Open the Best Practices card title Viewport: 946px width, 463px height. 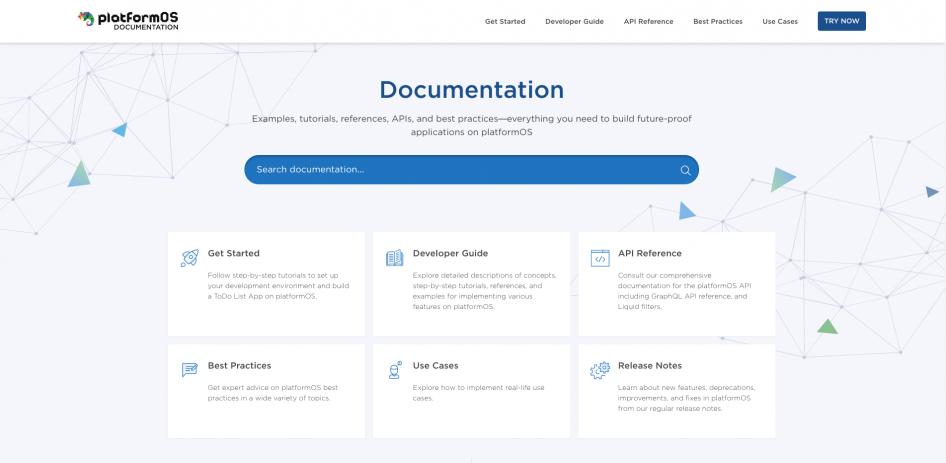pos(240,365)
